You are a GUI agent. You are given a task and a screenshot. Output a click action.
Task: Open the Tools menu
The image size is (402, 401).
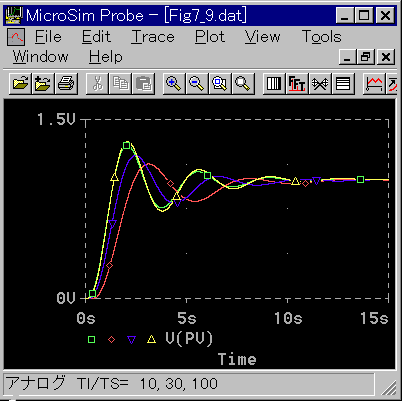click(x=322, y=37)
